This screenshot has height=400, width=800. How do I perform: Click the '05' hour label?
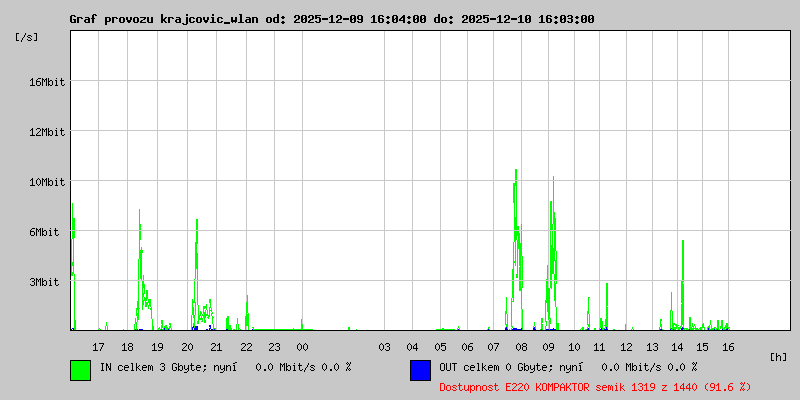440,347
